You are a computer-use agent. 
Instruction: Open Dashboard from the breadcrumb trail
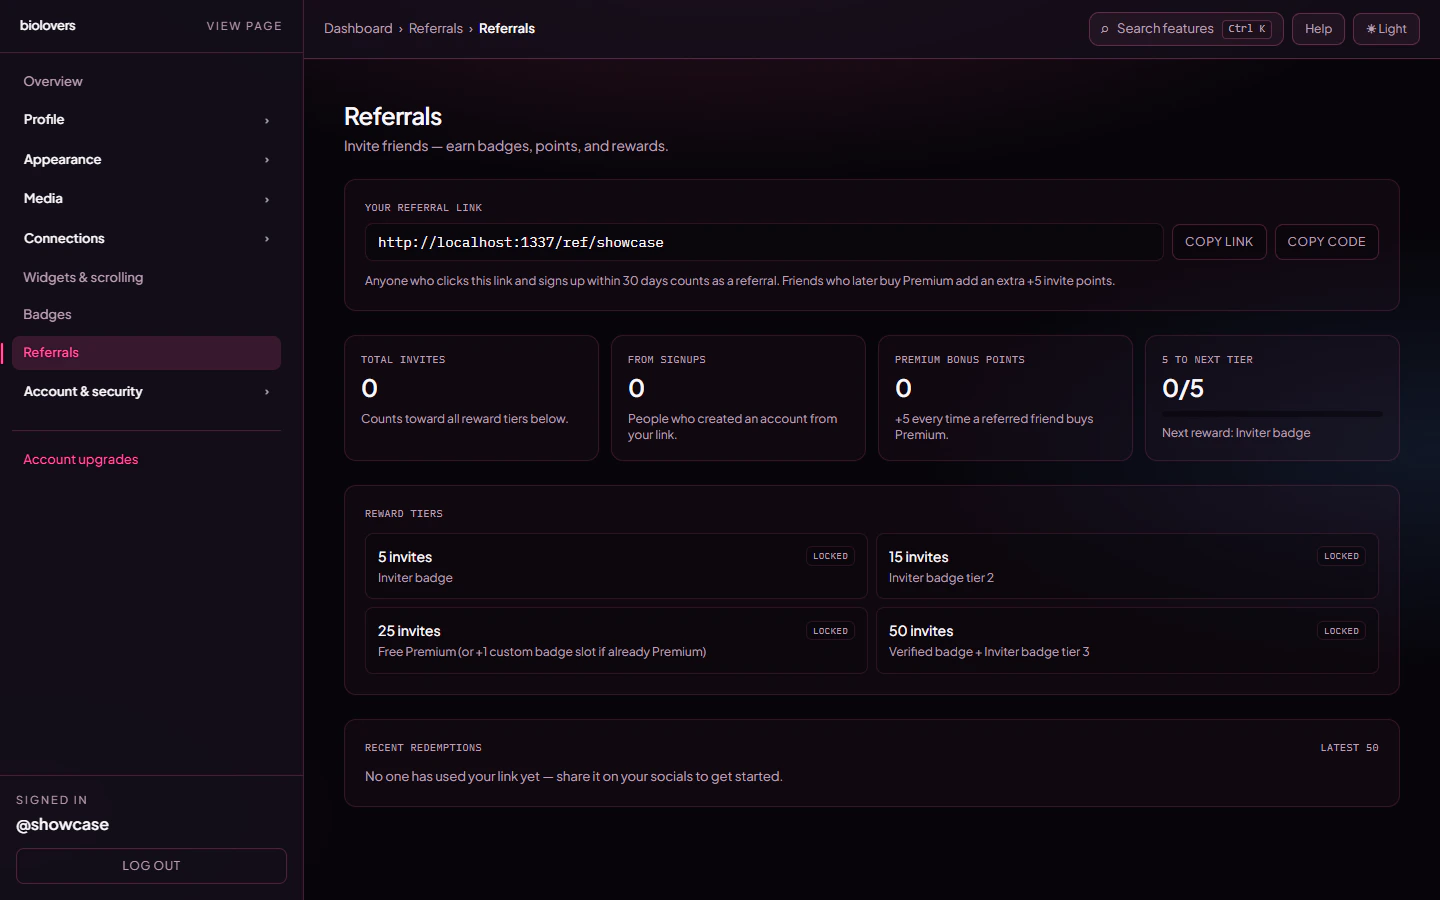359,28
